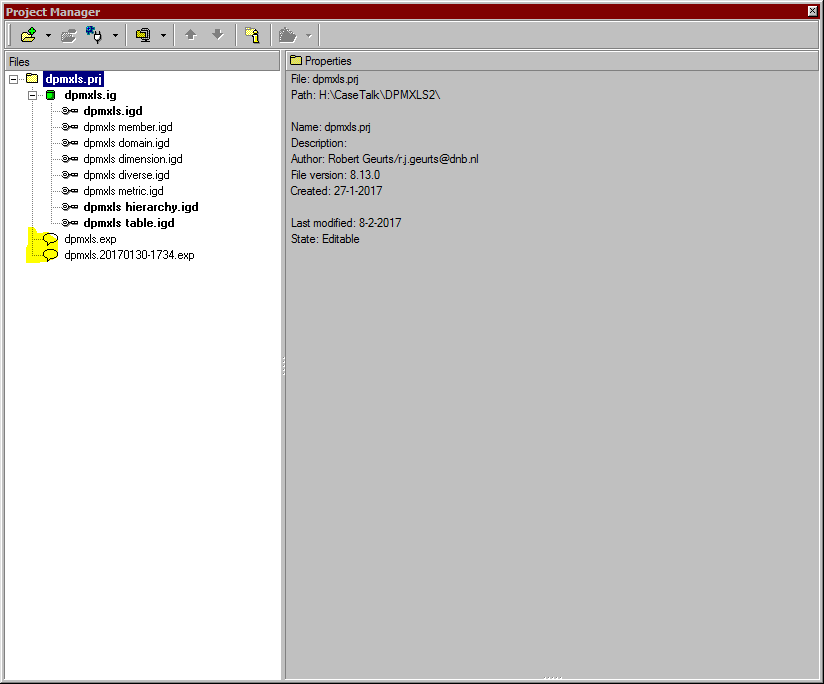
Task: Click the Files panel header
Action: (142, 61)
